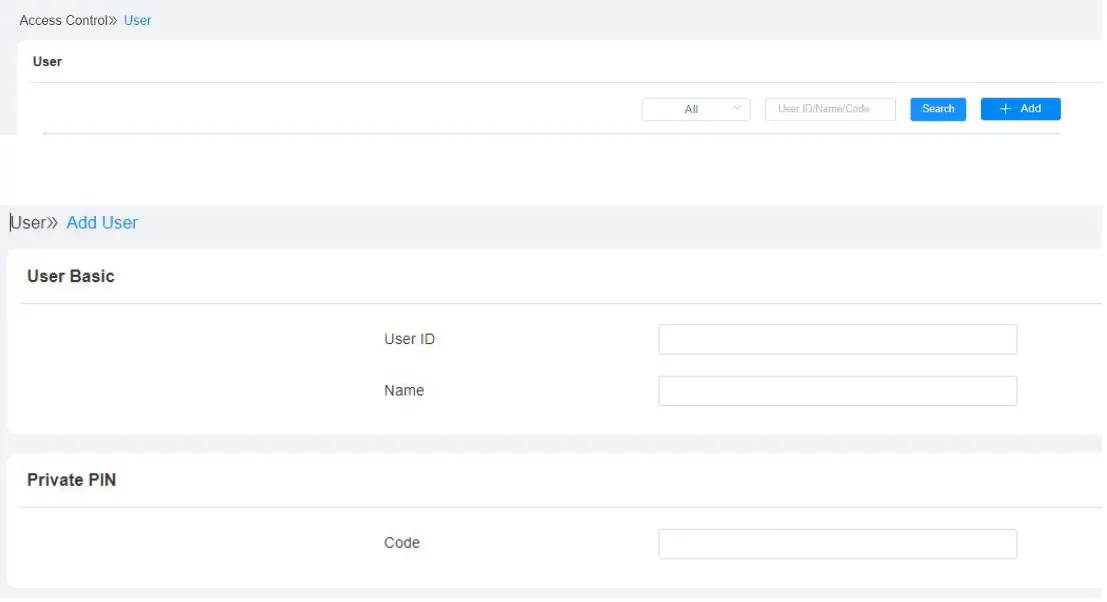Click the Private PIN section heading

point(71,480)
